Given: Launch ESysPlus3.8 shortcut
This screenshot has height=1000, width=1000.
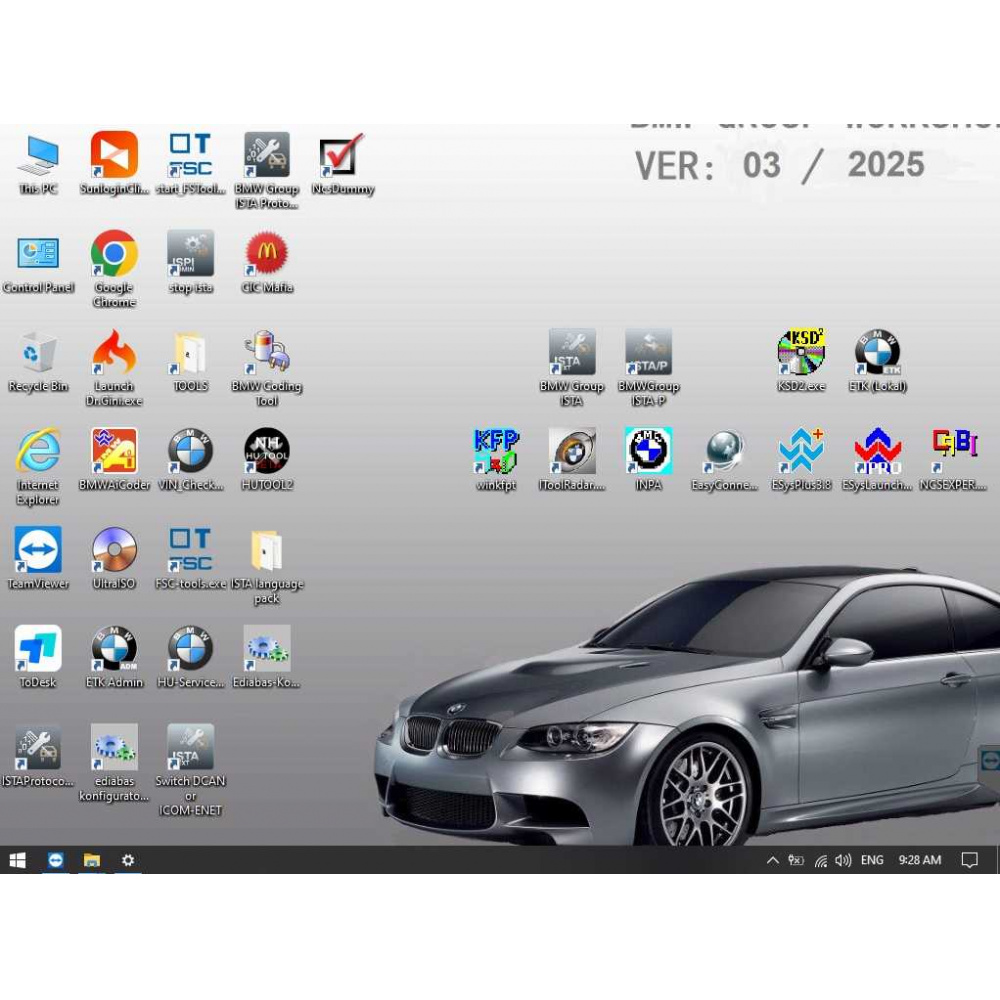Looking at the screenshot, I should 801,460.
